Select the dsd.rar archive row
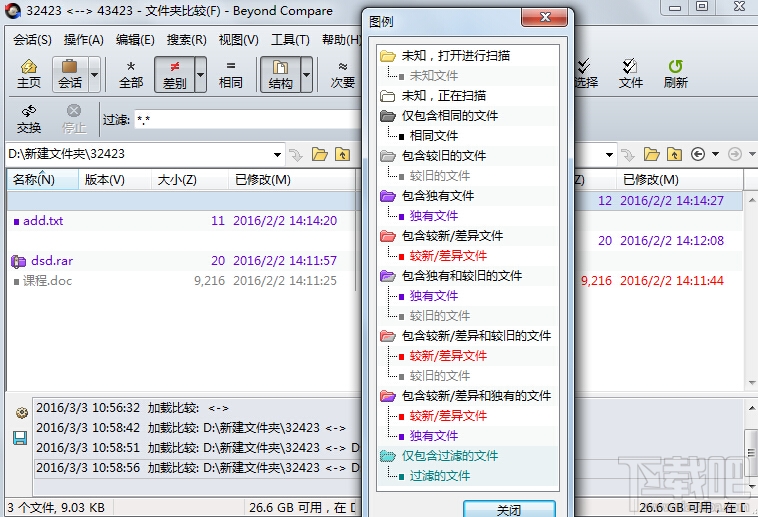The width and height of the screenshot is (758, 517). pos(181,261)
